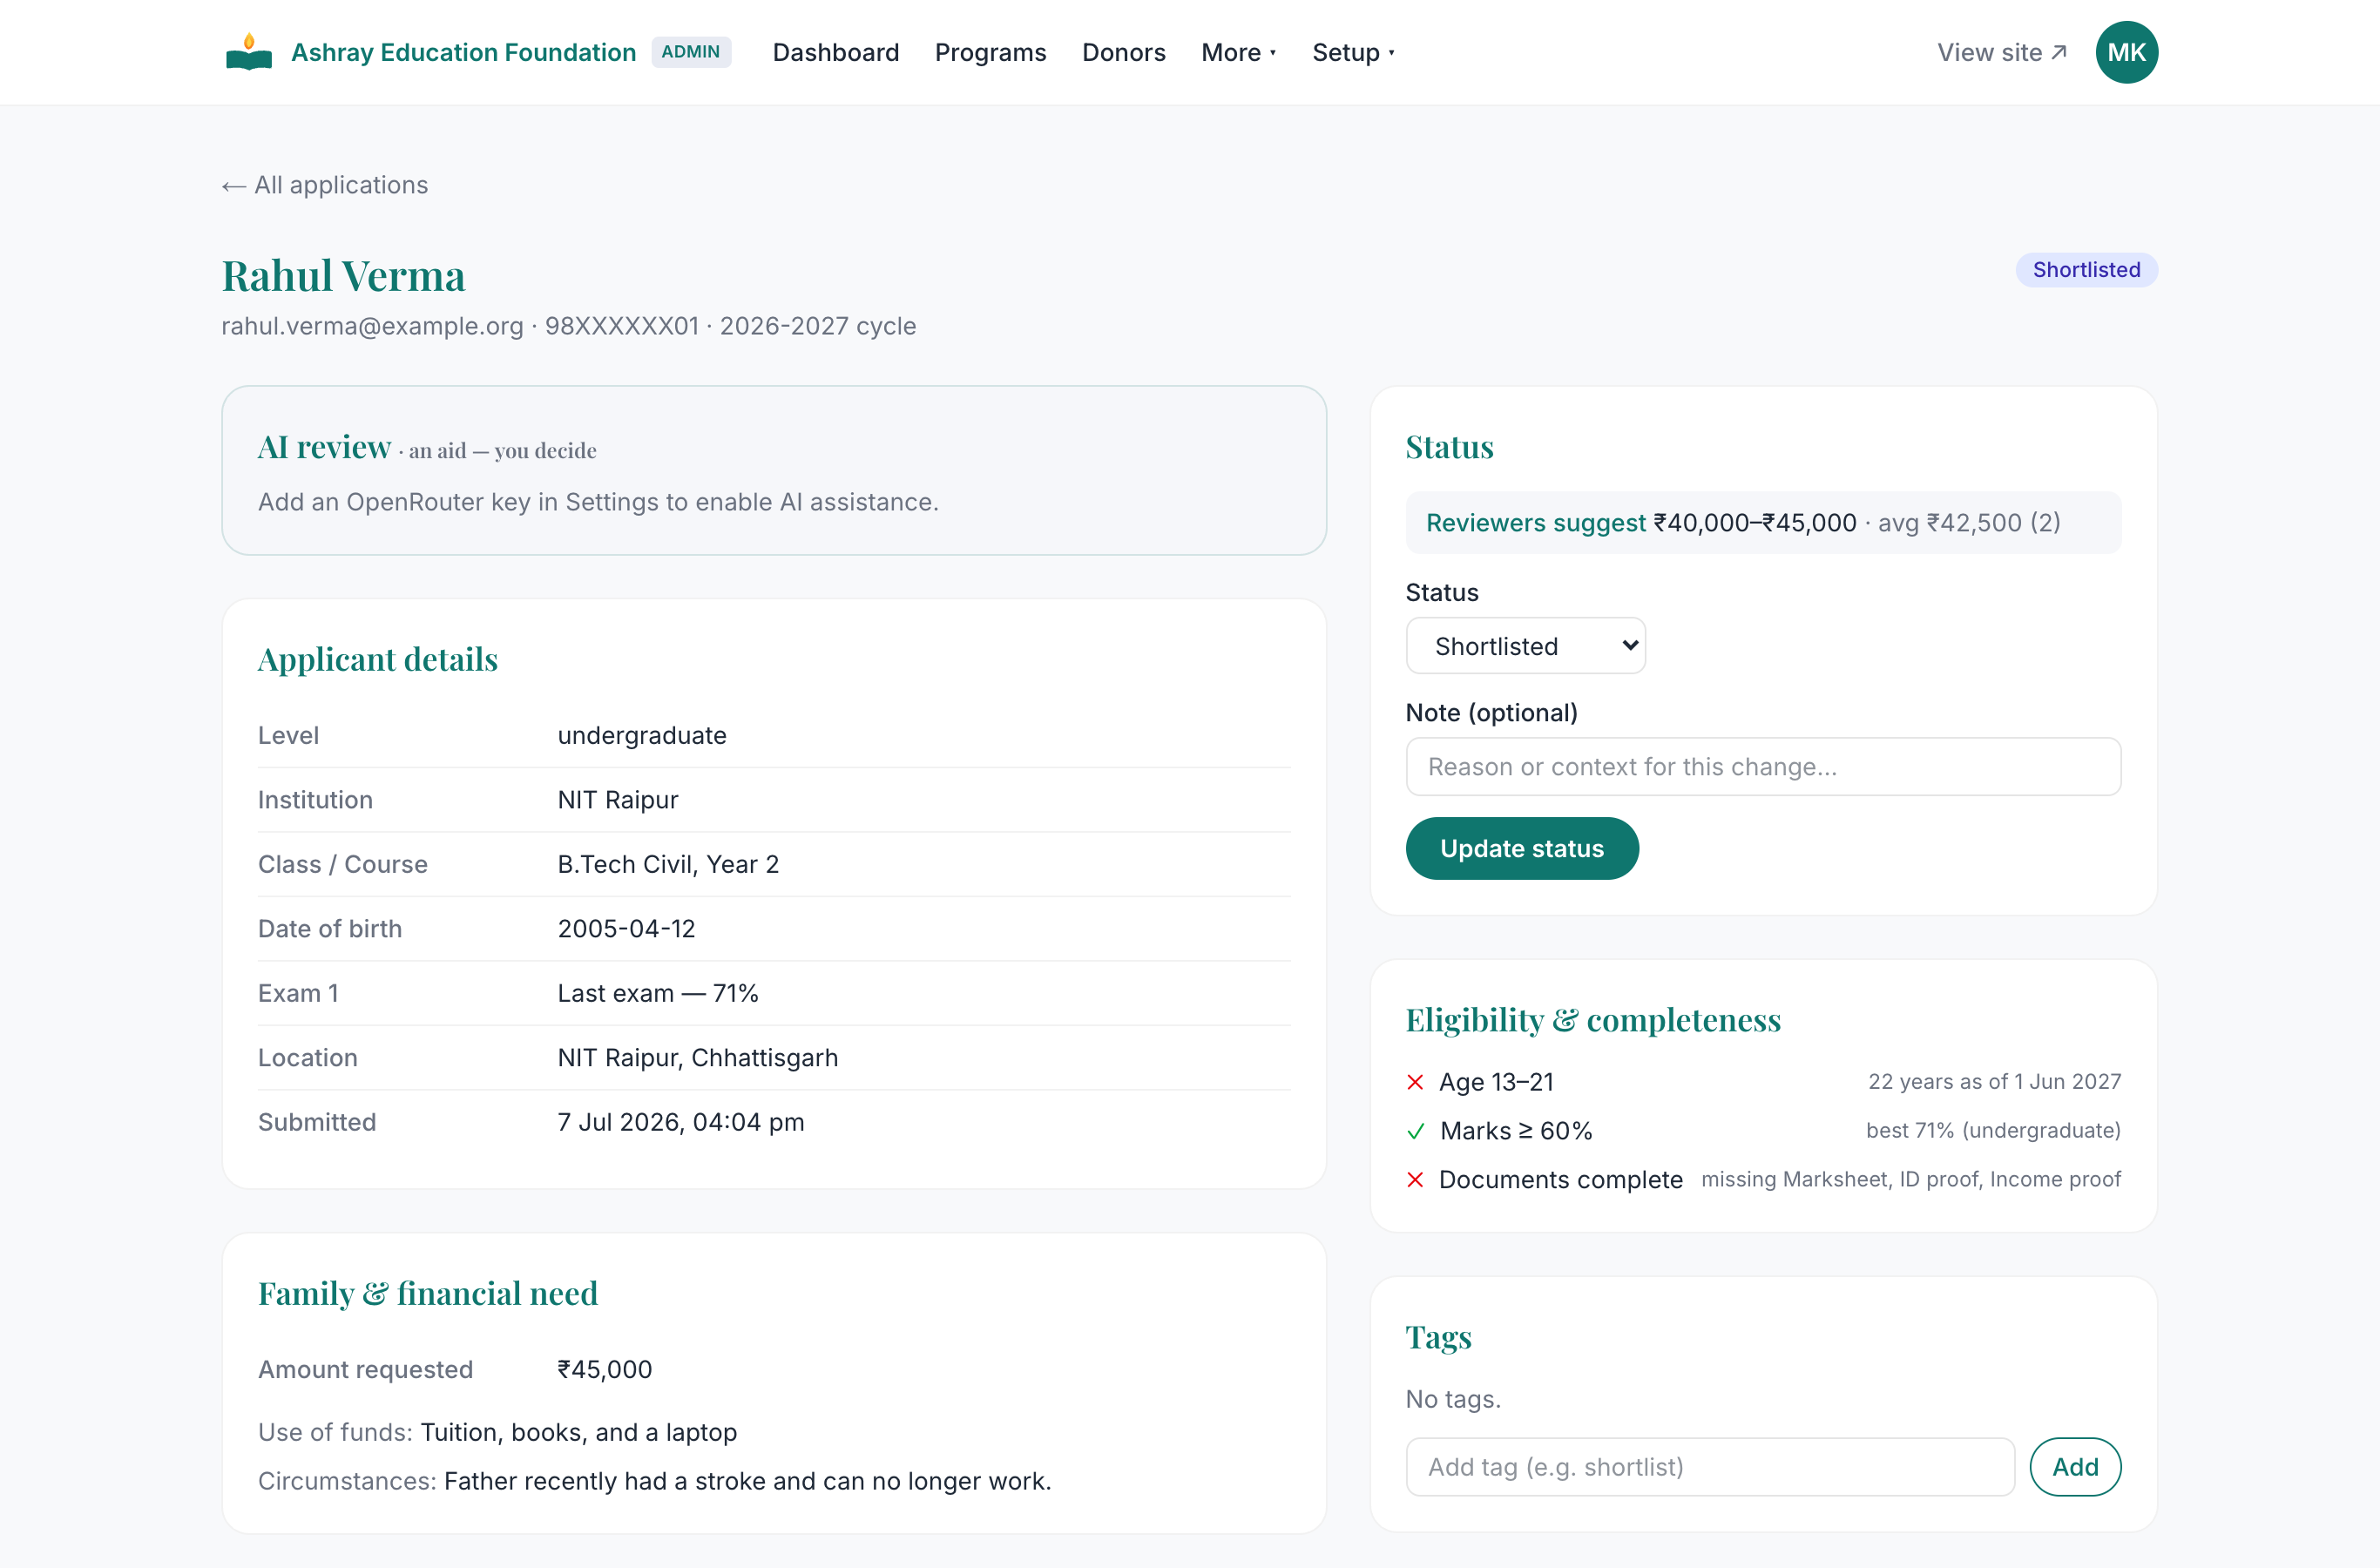Click the undergraduate level value
Viewport: 2380px width, 1568px height.
pos(642,735)
